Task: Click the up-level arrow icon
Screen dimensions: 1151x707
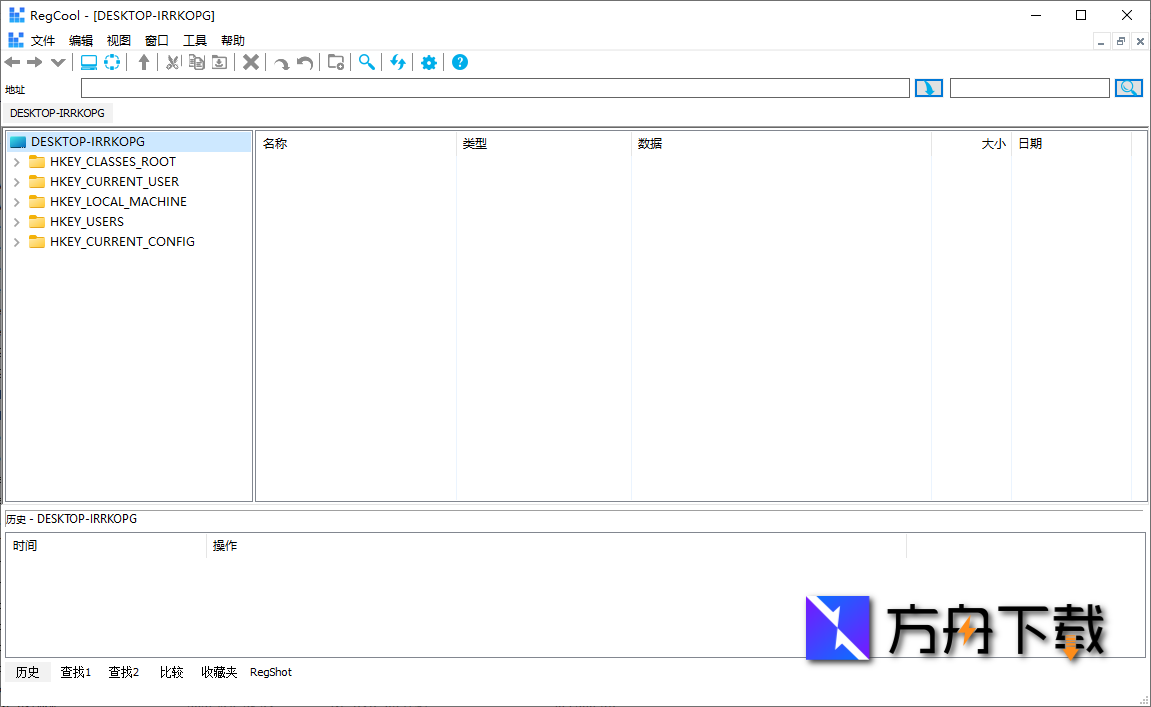Action: click(144, 63)
